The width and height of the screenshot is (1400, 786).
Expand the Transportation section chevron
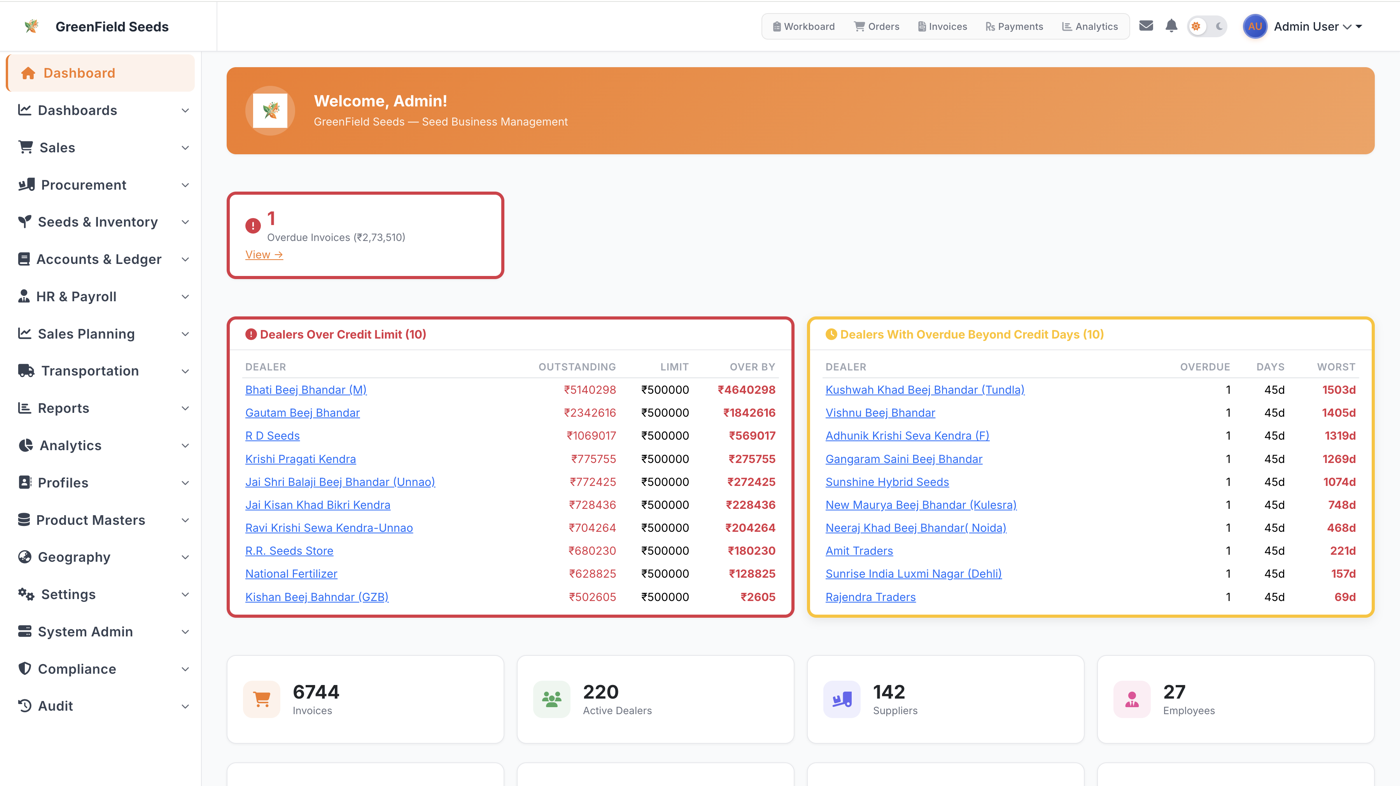[x=185, y=371]
